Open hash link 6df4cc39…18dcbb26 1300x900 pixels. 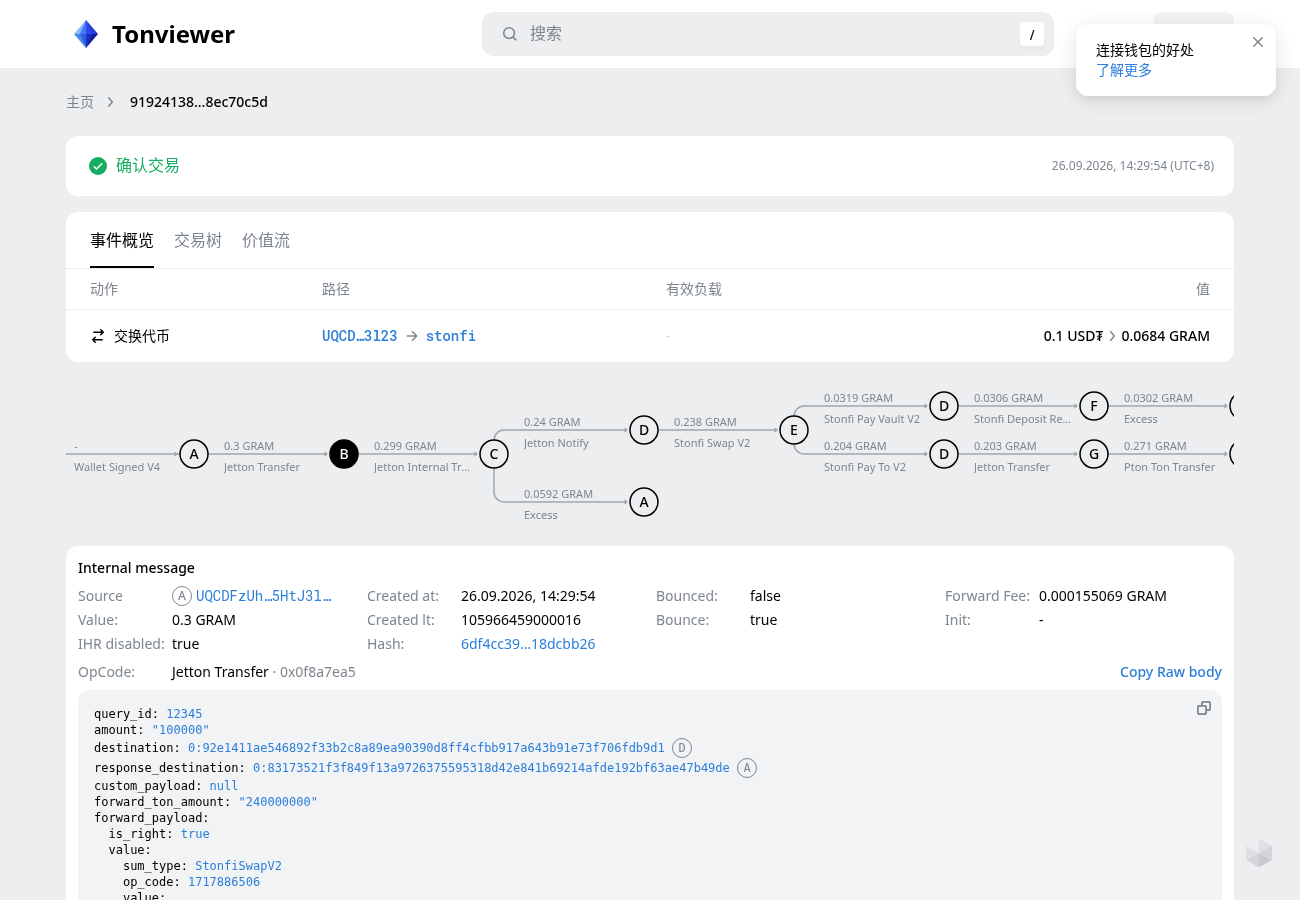(528, 644)
